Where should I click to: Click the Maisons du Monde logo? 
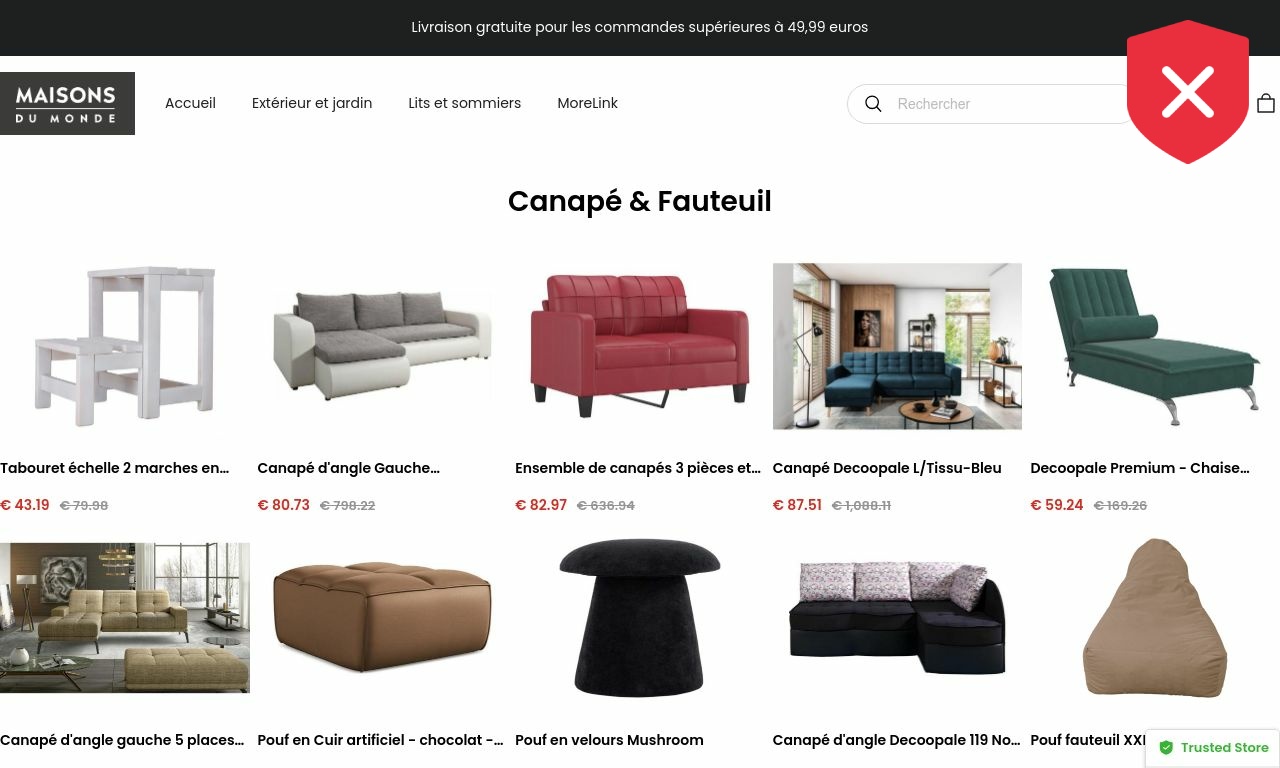[67, 103]
